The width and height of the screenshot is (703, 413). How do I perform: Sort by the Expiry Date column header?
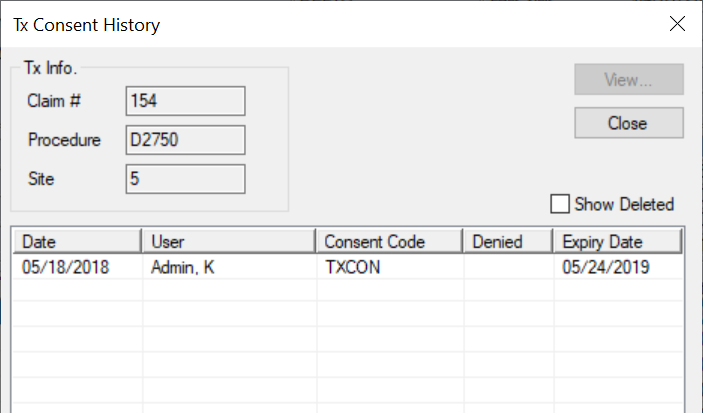[x=616, y=242]
